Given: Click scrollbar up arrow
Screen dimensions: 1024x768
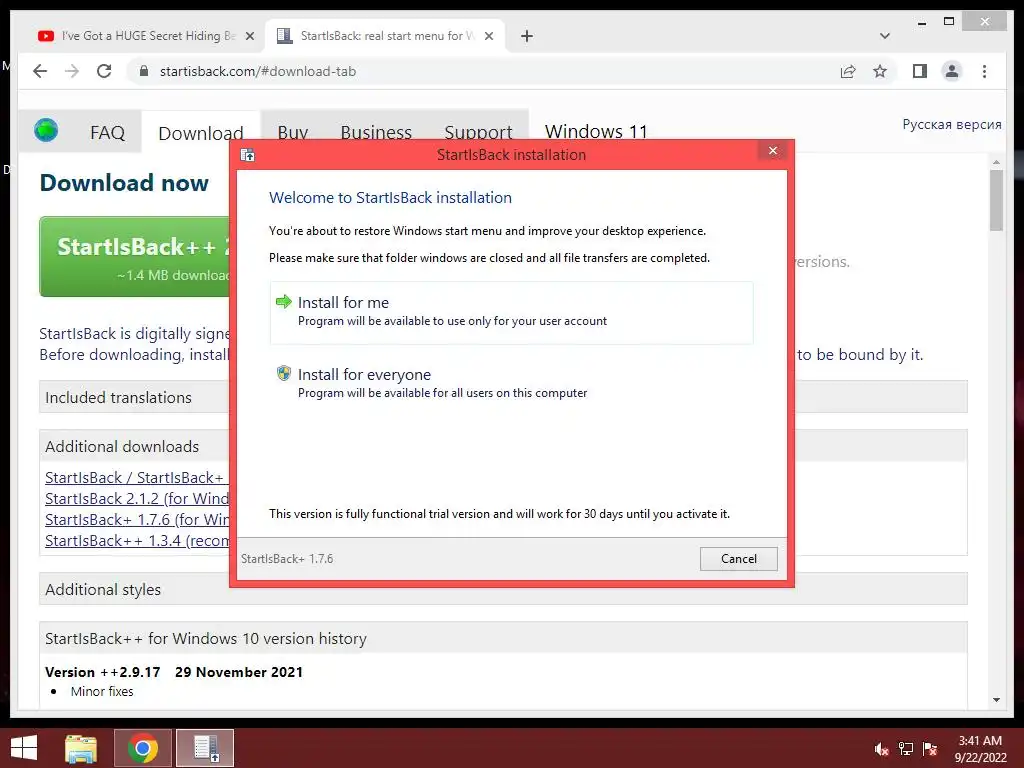Looking at the screenshot, I should 996,161.
